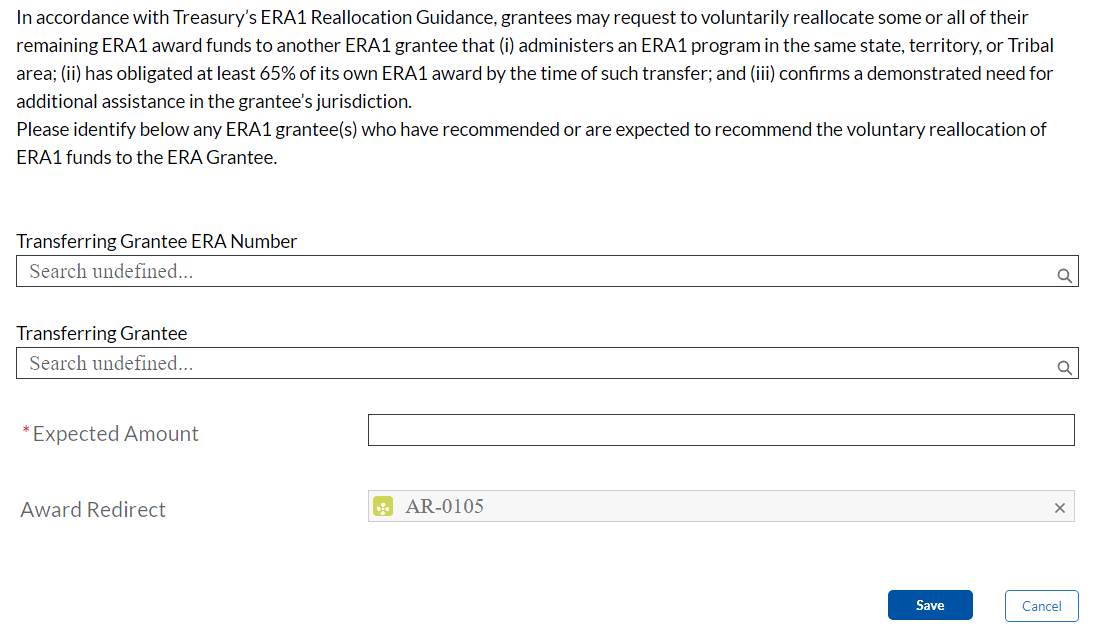
Task: Click the search magnifier in ERA Number field
Action: click(1064, 276)
